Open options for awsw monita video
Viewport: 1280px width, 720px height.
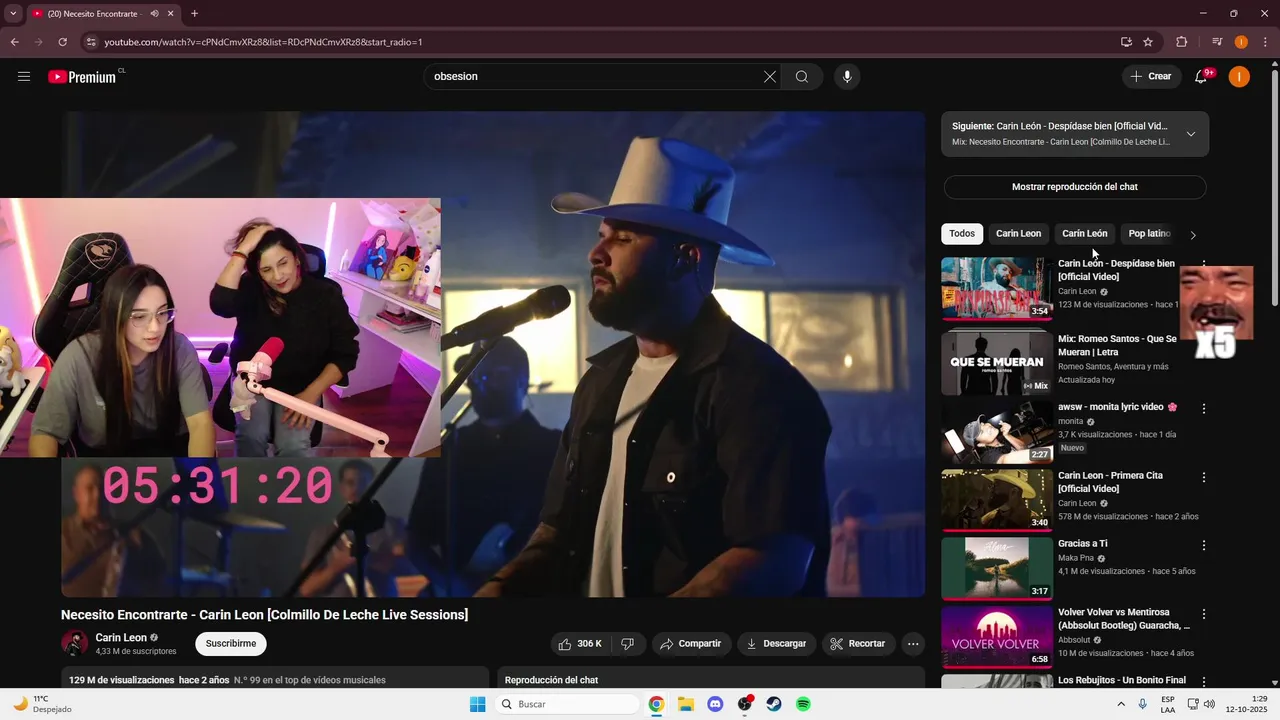(x=1204, y=409)
